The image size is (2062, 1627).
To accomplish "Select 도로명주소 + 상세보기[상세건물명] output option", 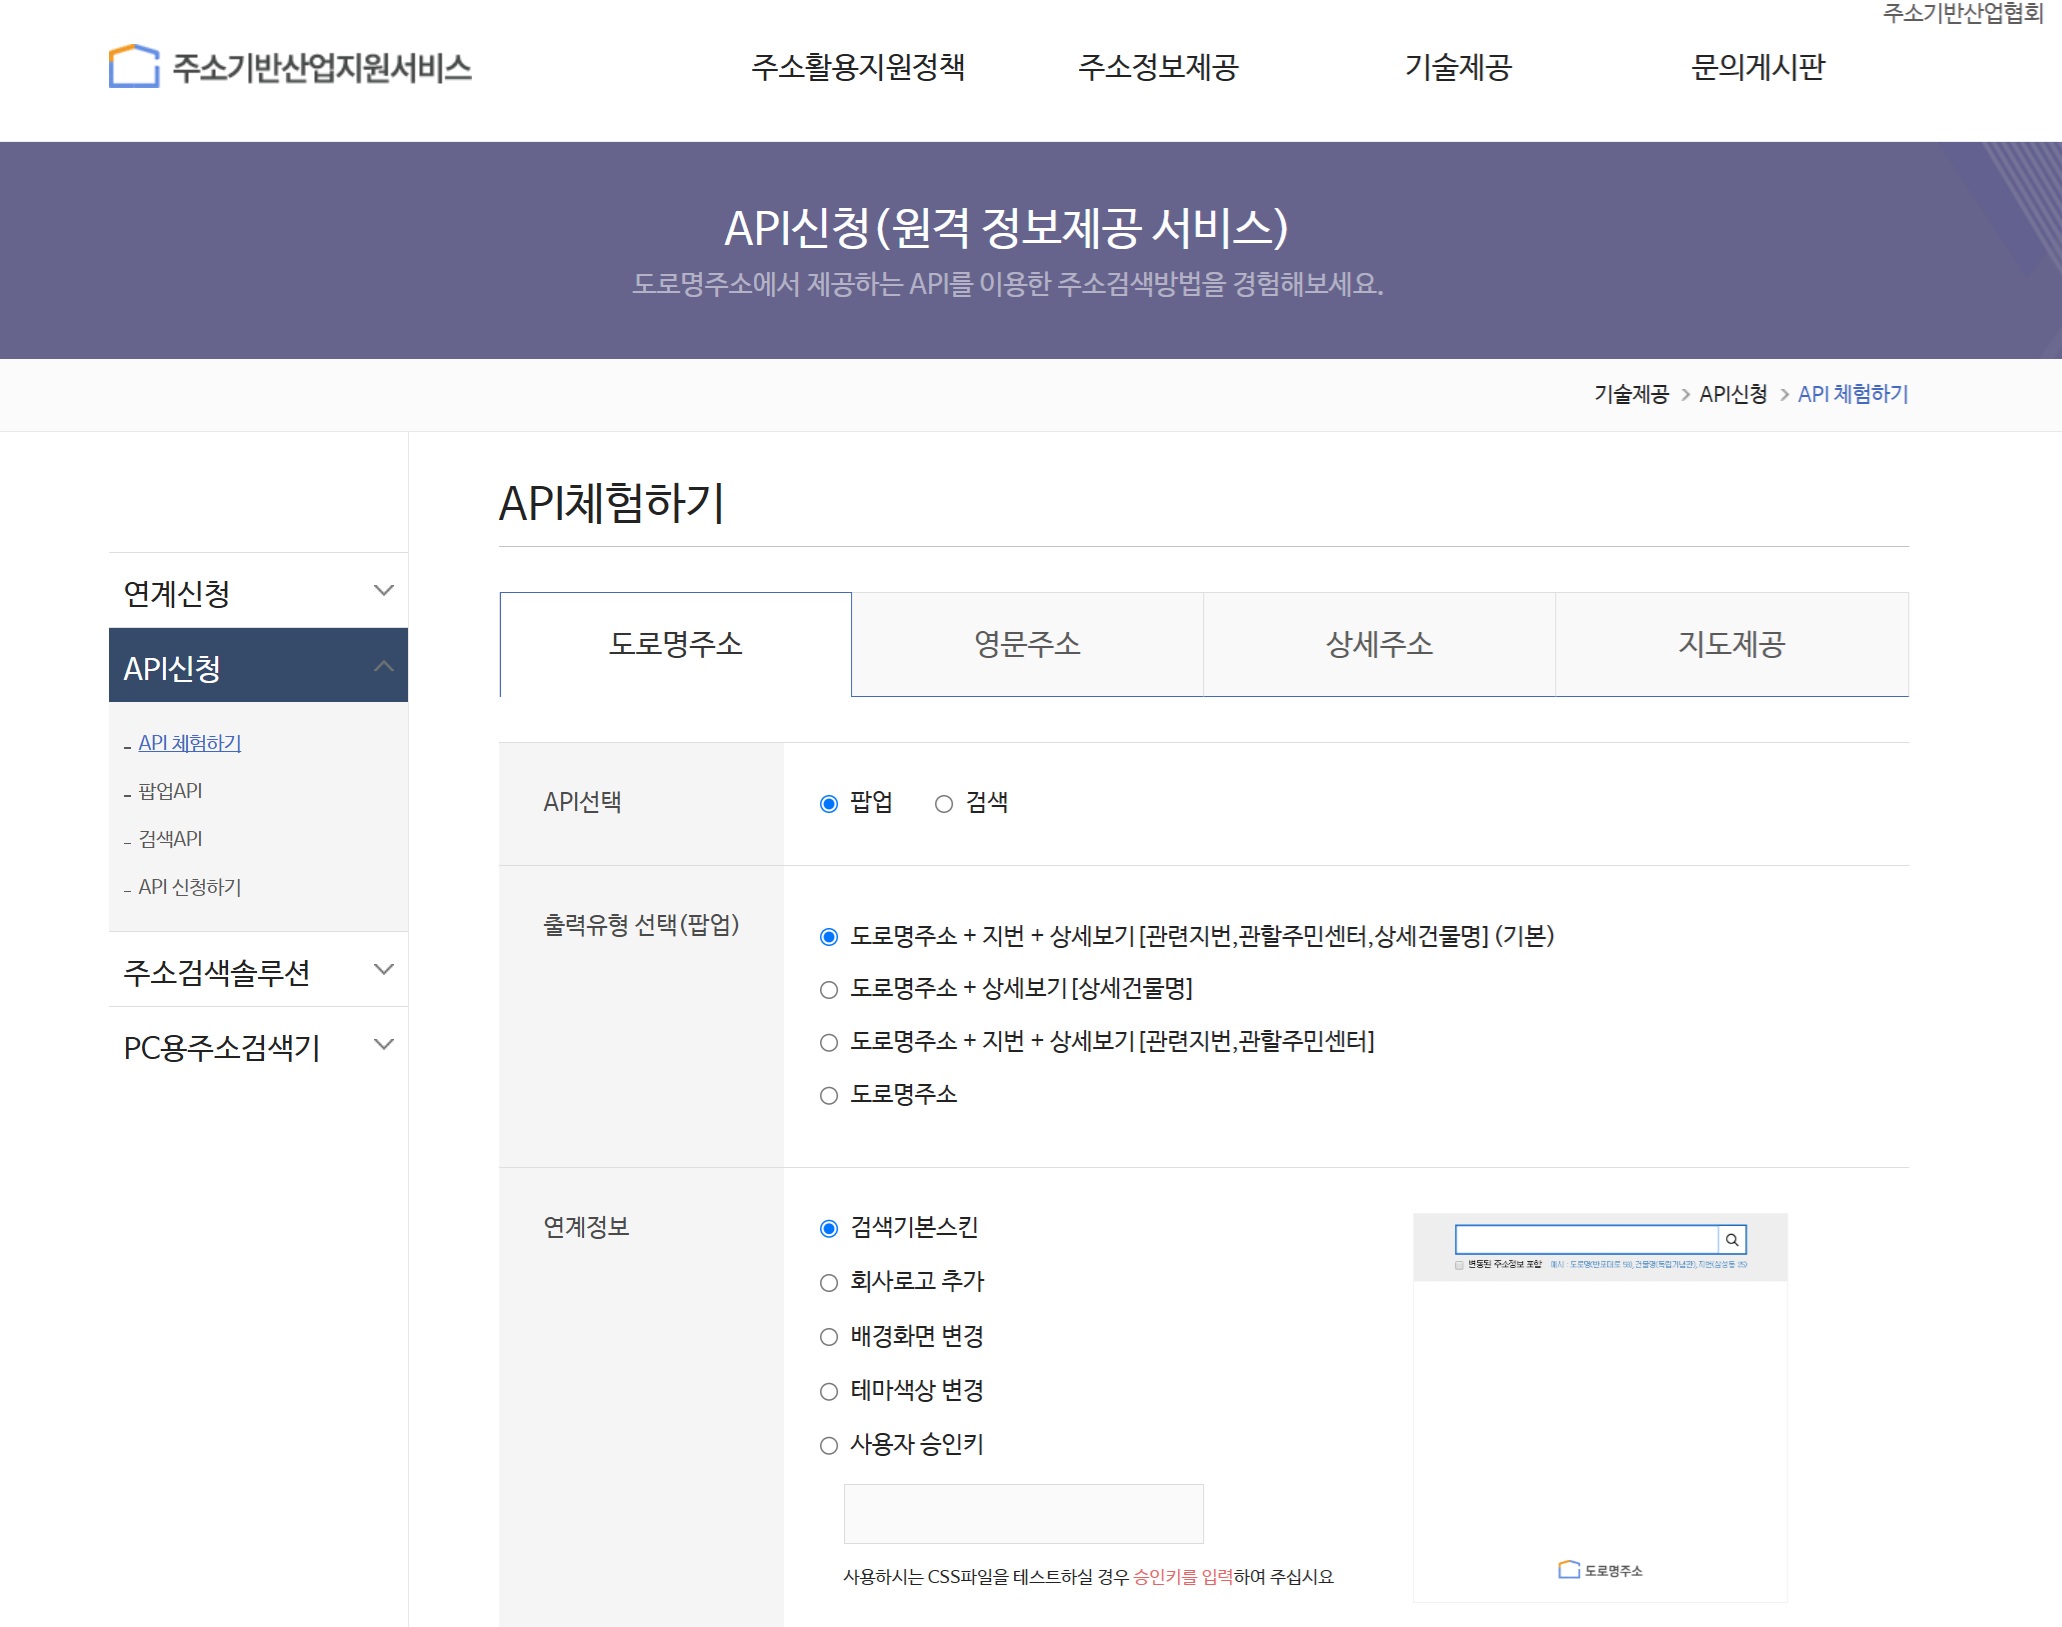I will click(829, 990).
